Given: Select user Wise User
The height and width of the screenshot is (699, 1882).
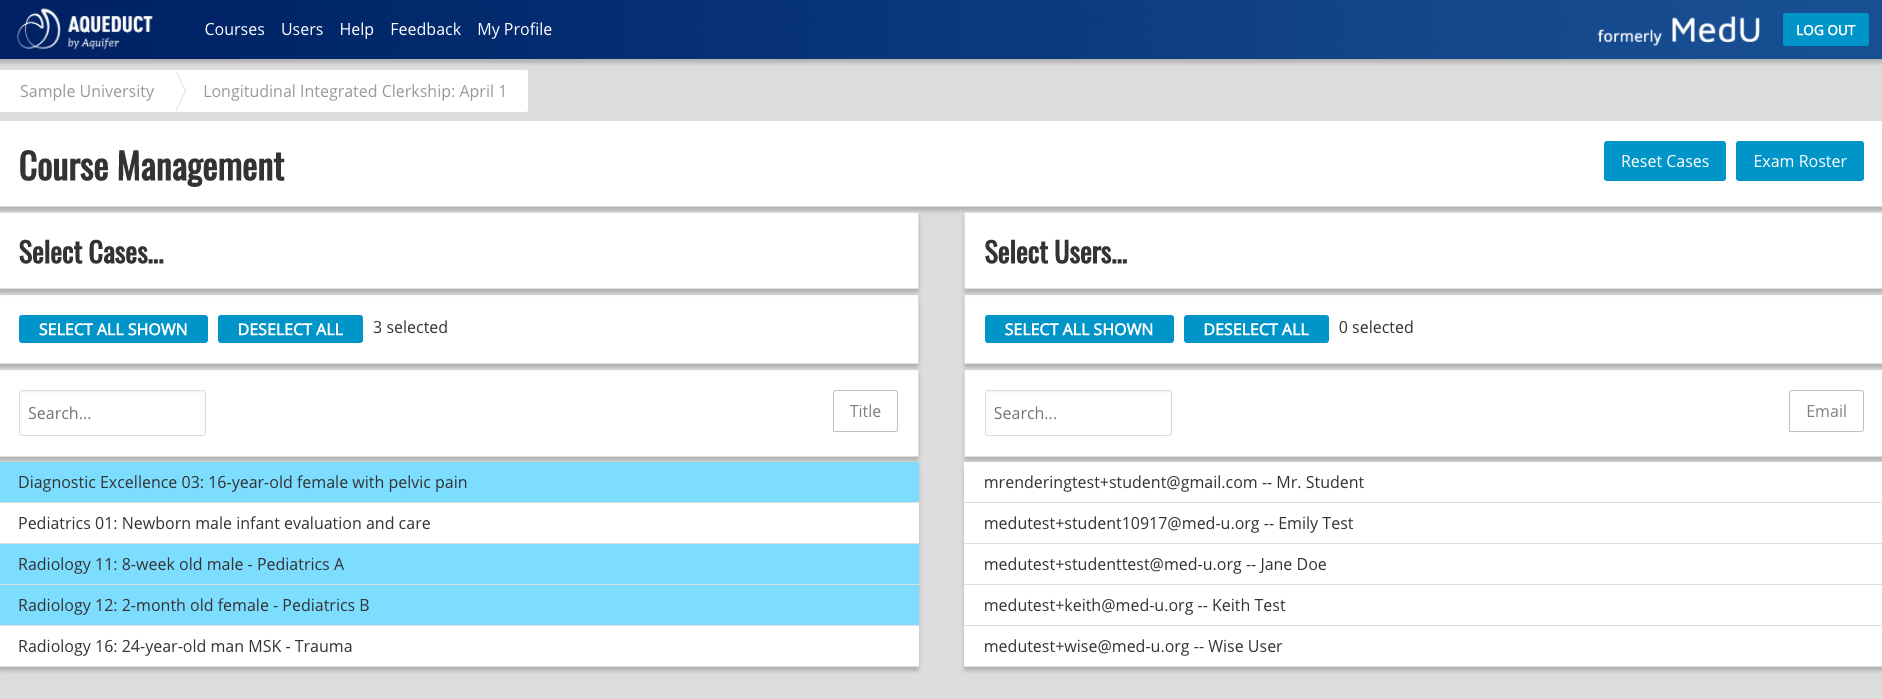Looking at the screenshot, I should coord(1423,646).
